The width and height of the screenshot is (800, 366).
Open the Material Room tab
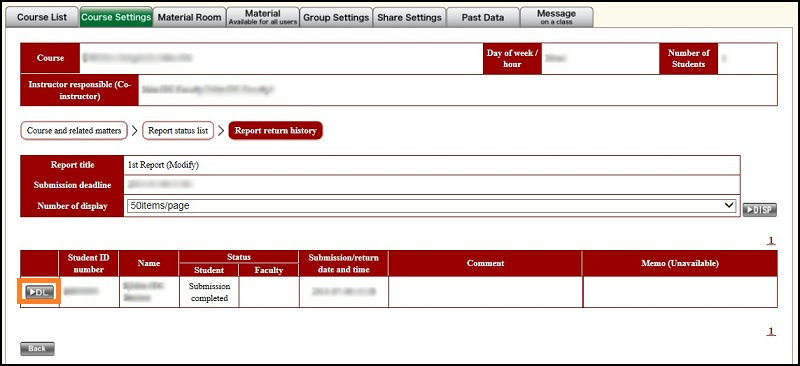tap(189, 17)
